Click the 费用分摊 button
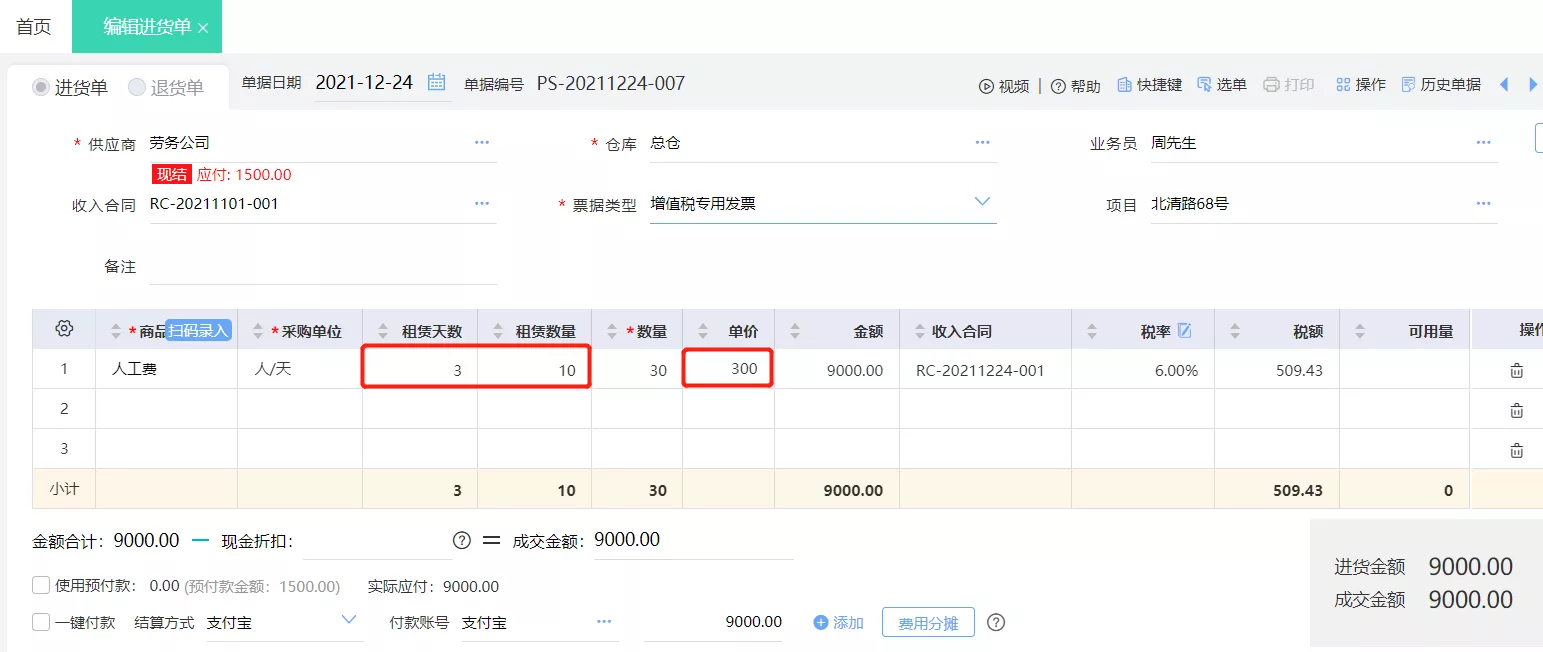The image size is (1543, 652). tap(928, 623)
